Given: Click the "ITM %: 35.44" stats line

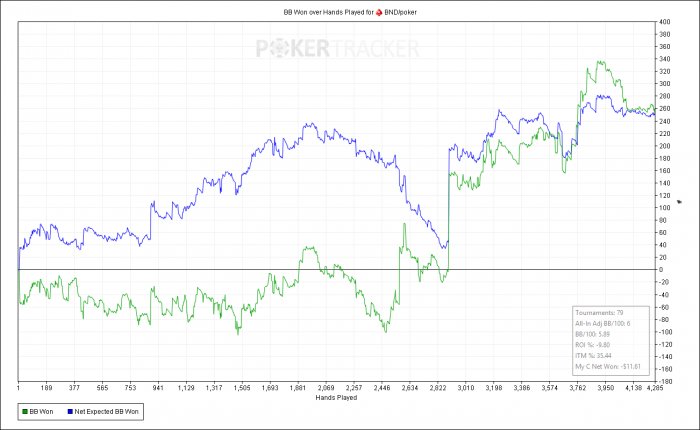Looking at the screenshot, I should click(x=593, y=355).
